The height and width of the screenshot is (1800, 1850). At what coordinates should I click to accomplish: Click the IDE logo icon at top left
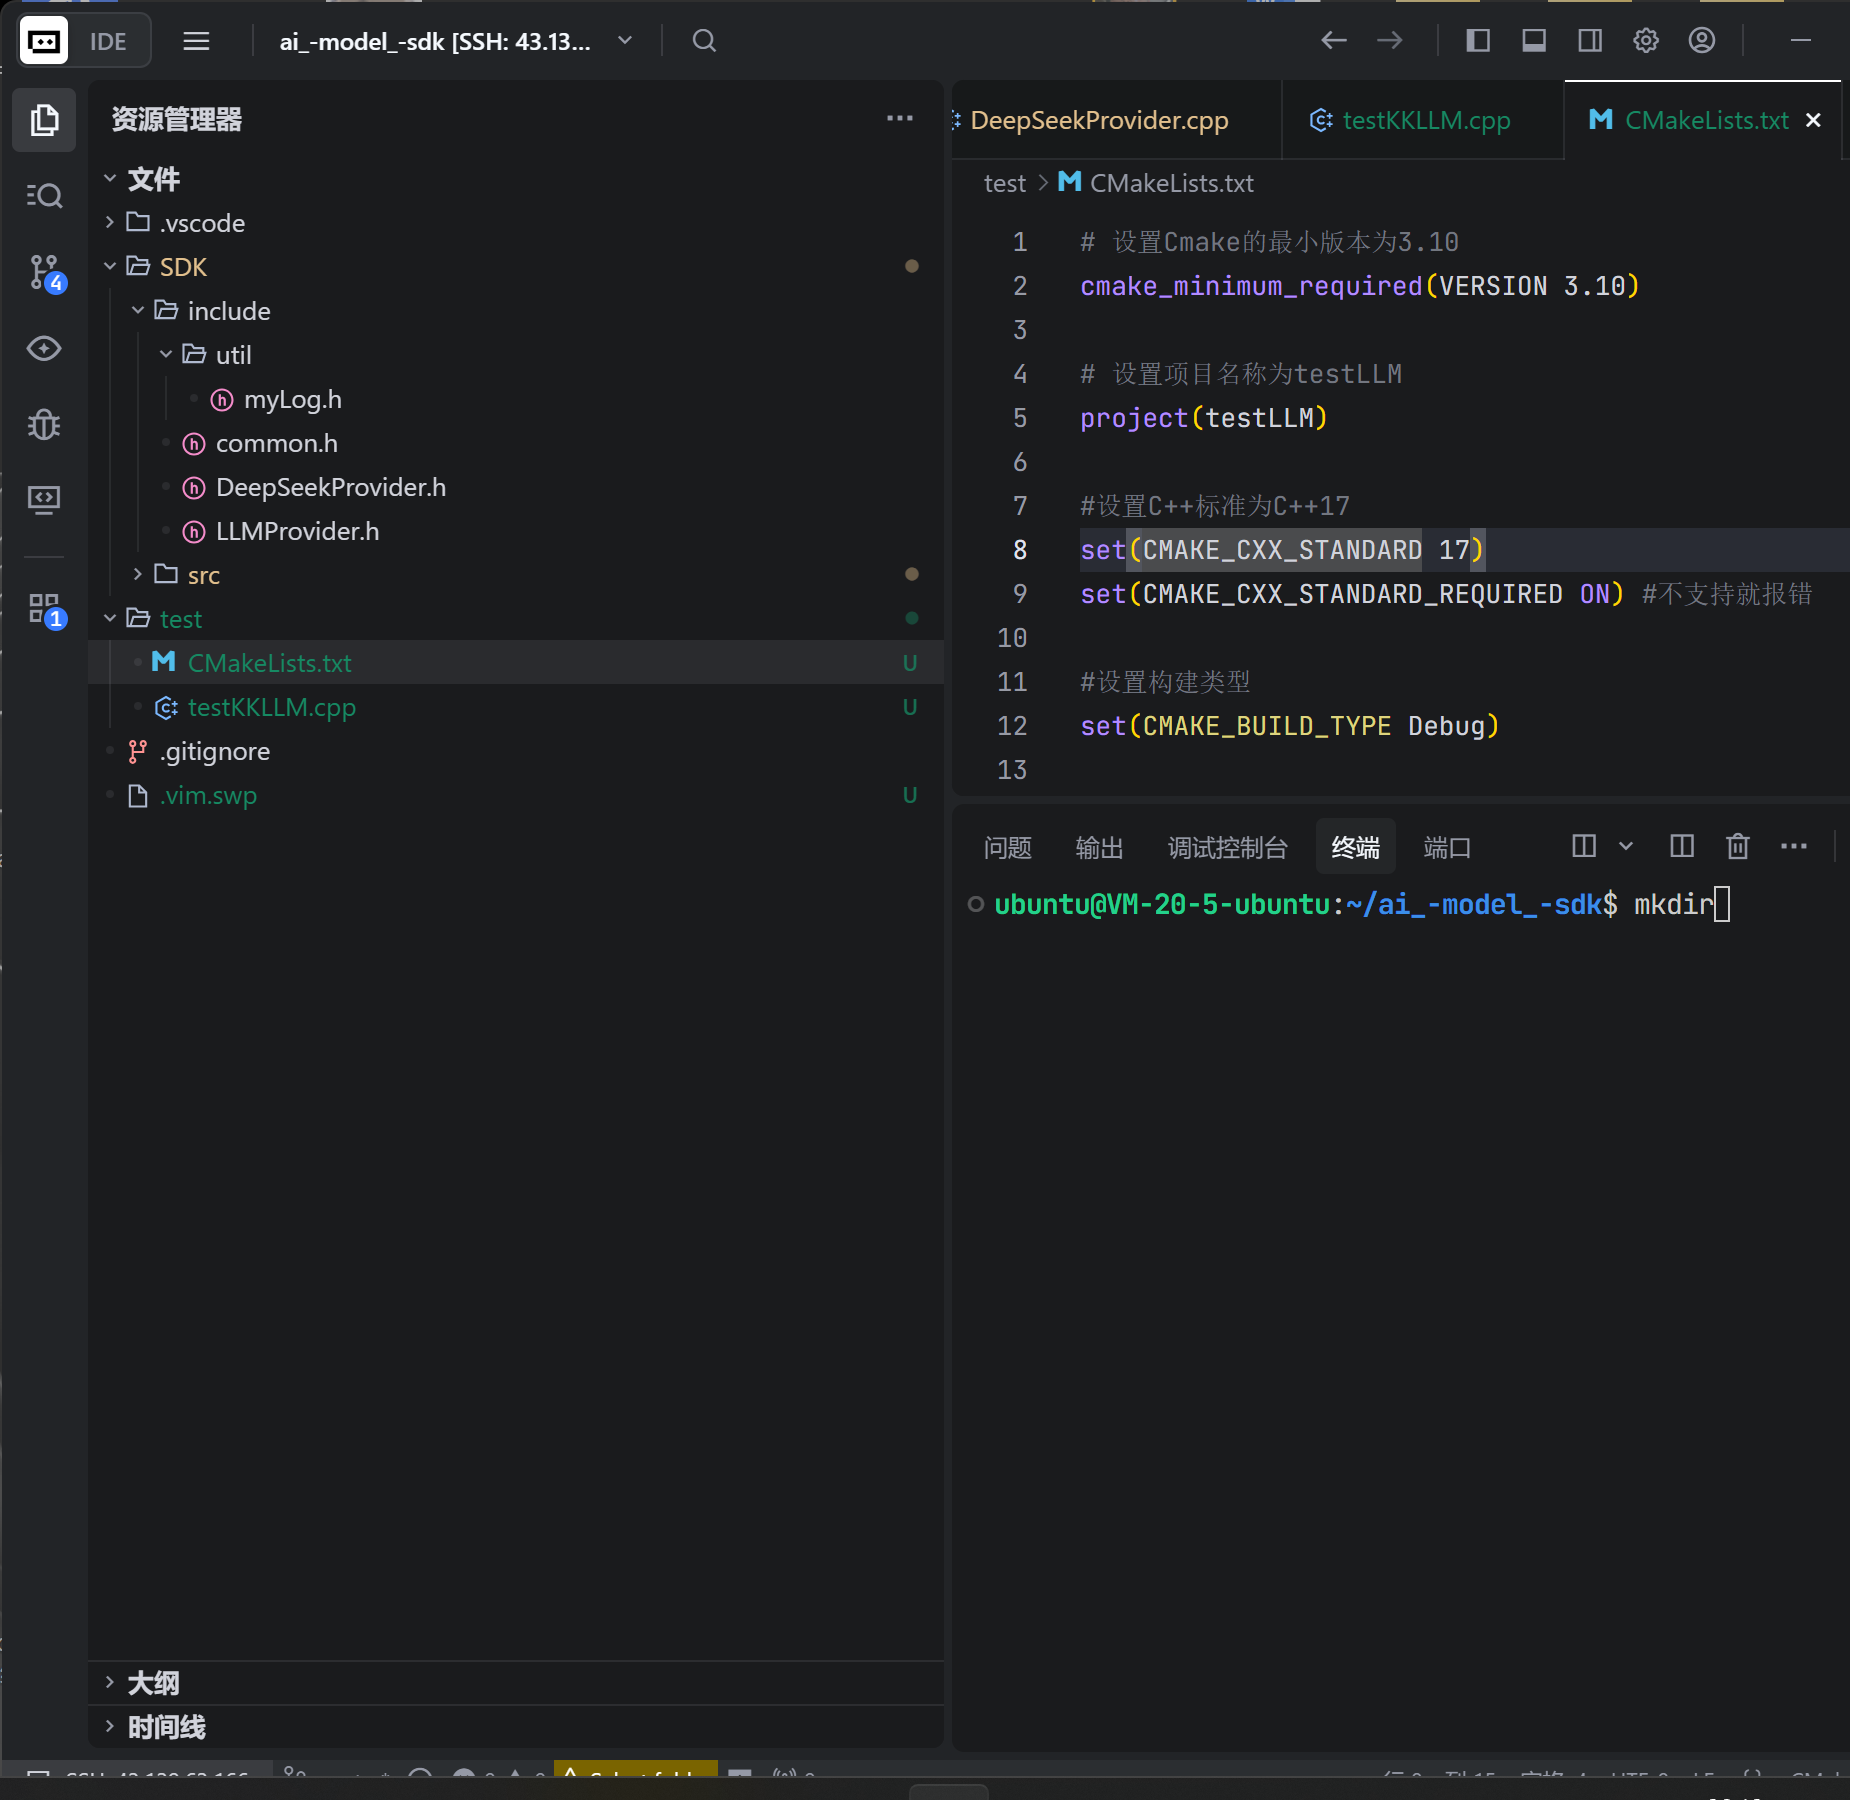click(44, 41)
